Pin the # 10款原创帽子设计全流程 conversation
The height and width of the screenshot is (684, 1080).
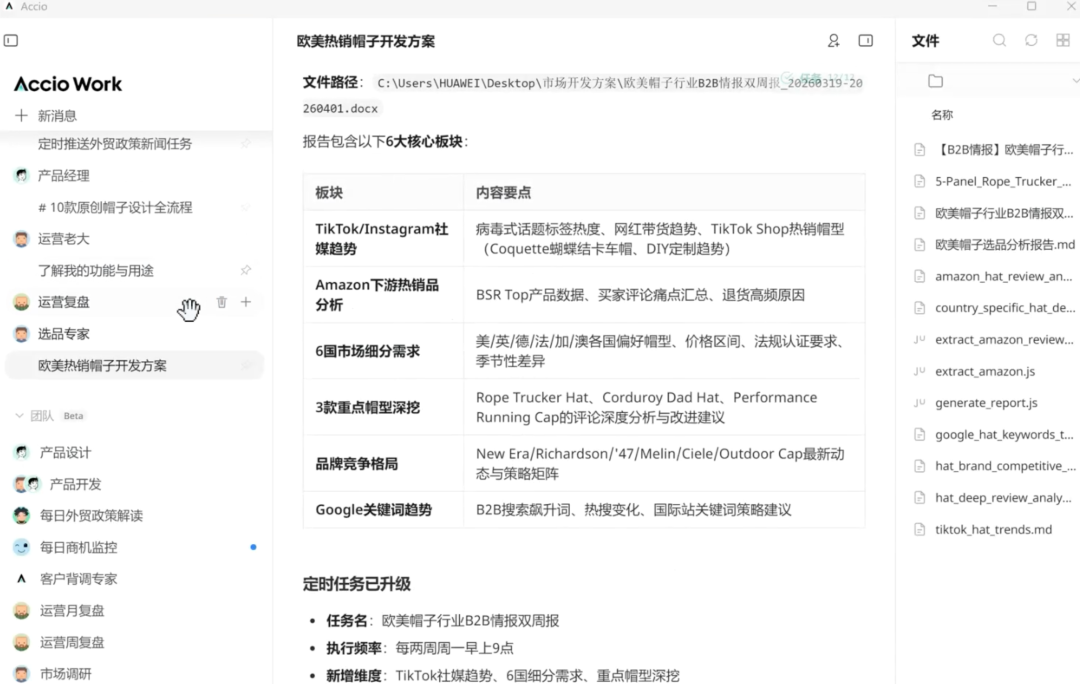[x=246, y=207]
